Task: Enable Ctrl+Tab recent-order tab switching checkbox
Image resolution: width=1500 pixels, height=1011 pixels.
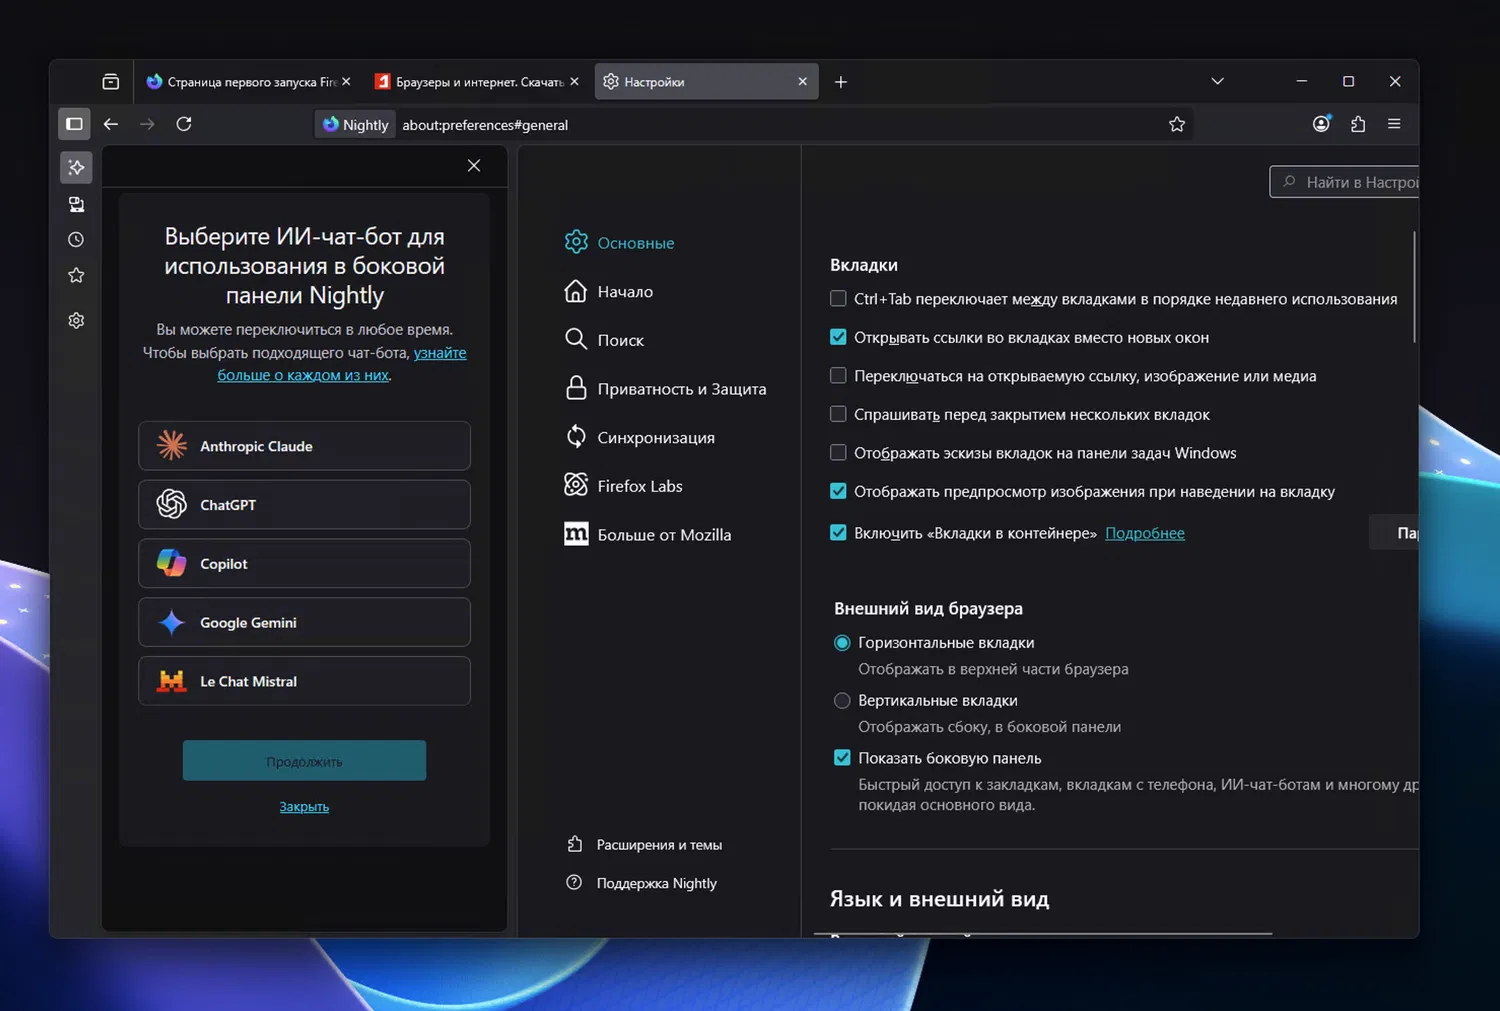Action: click(x=838, y=299)
